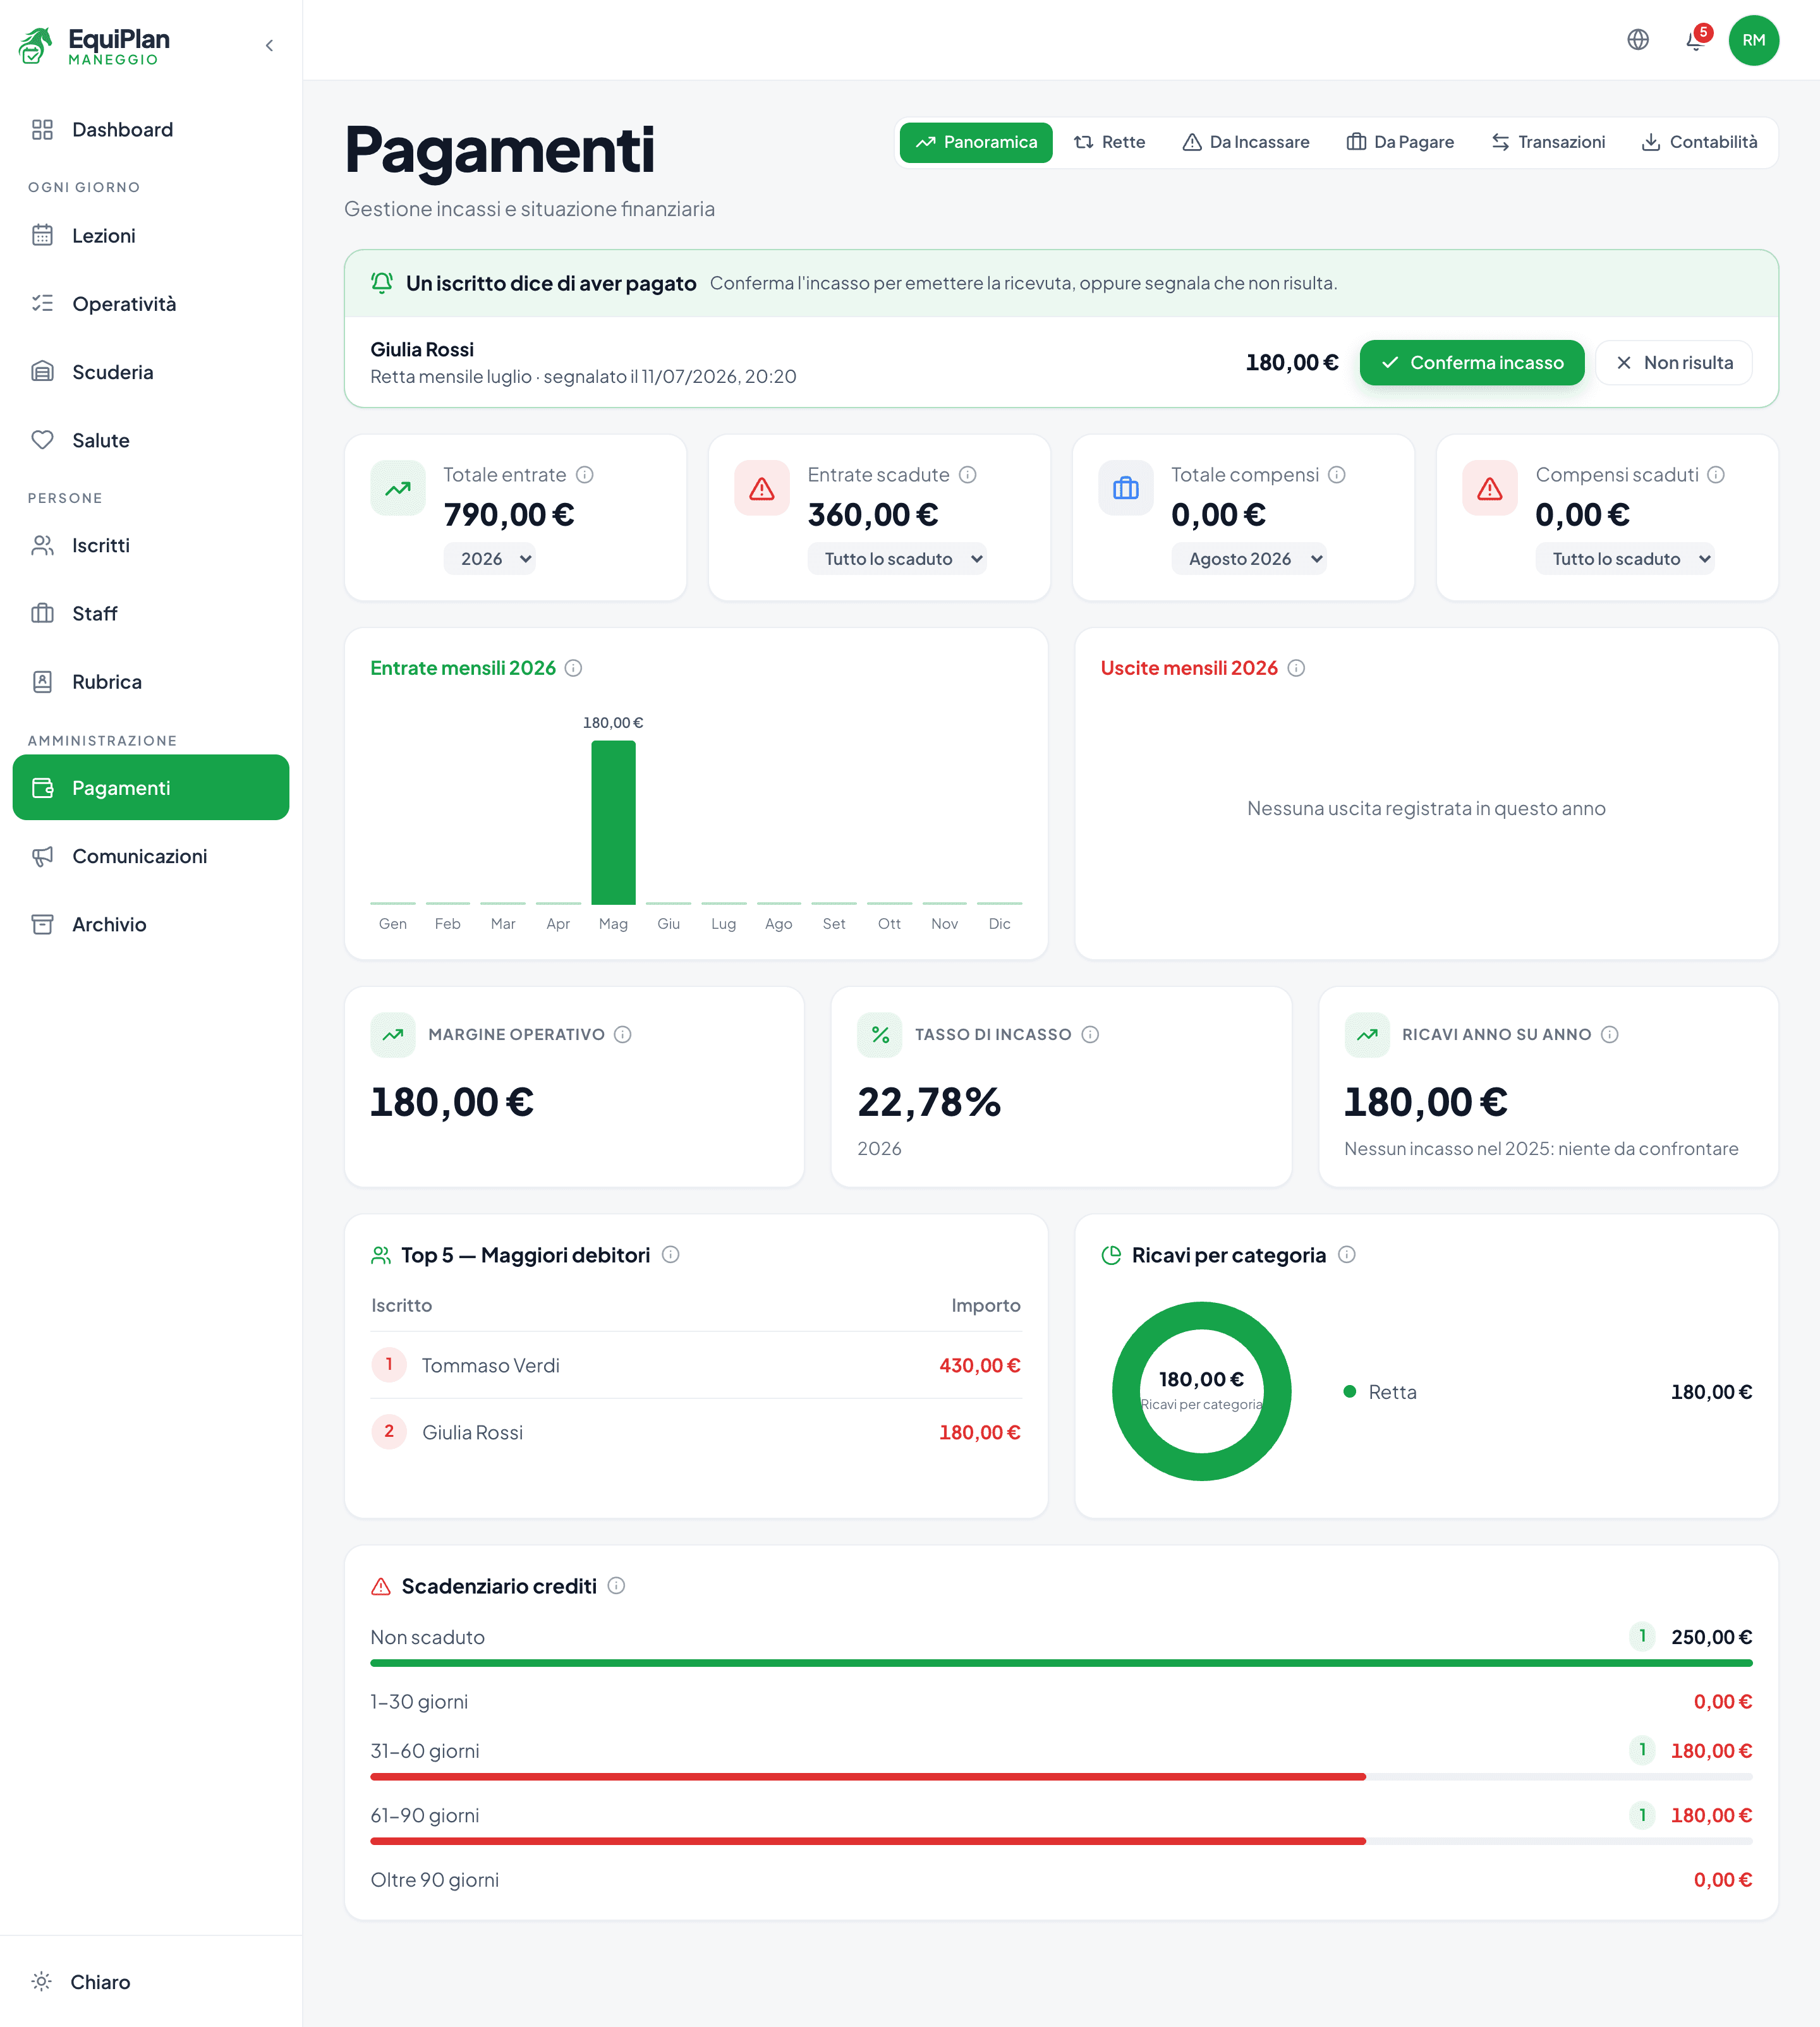Viewport: 1820px width, 2027px height.
Task: Click the red 31–60 giorni progress bar
Action: (x=868, y=1777)
